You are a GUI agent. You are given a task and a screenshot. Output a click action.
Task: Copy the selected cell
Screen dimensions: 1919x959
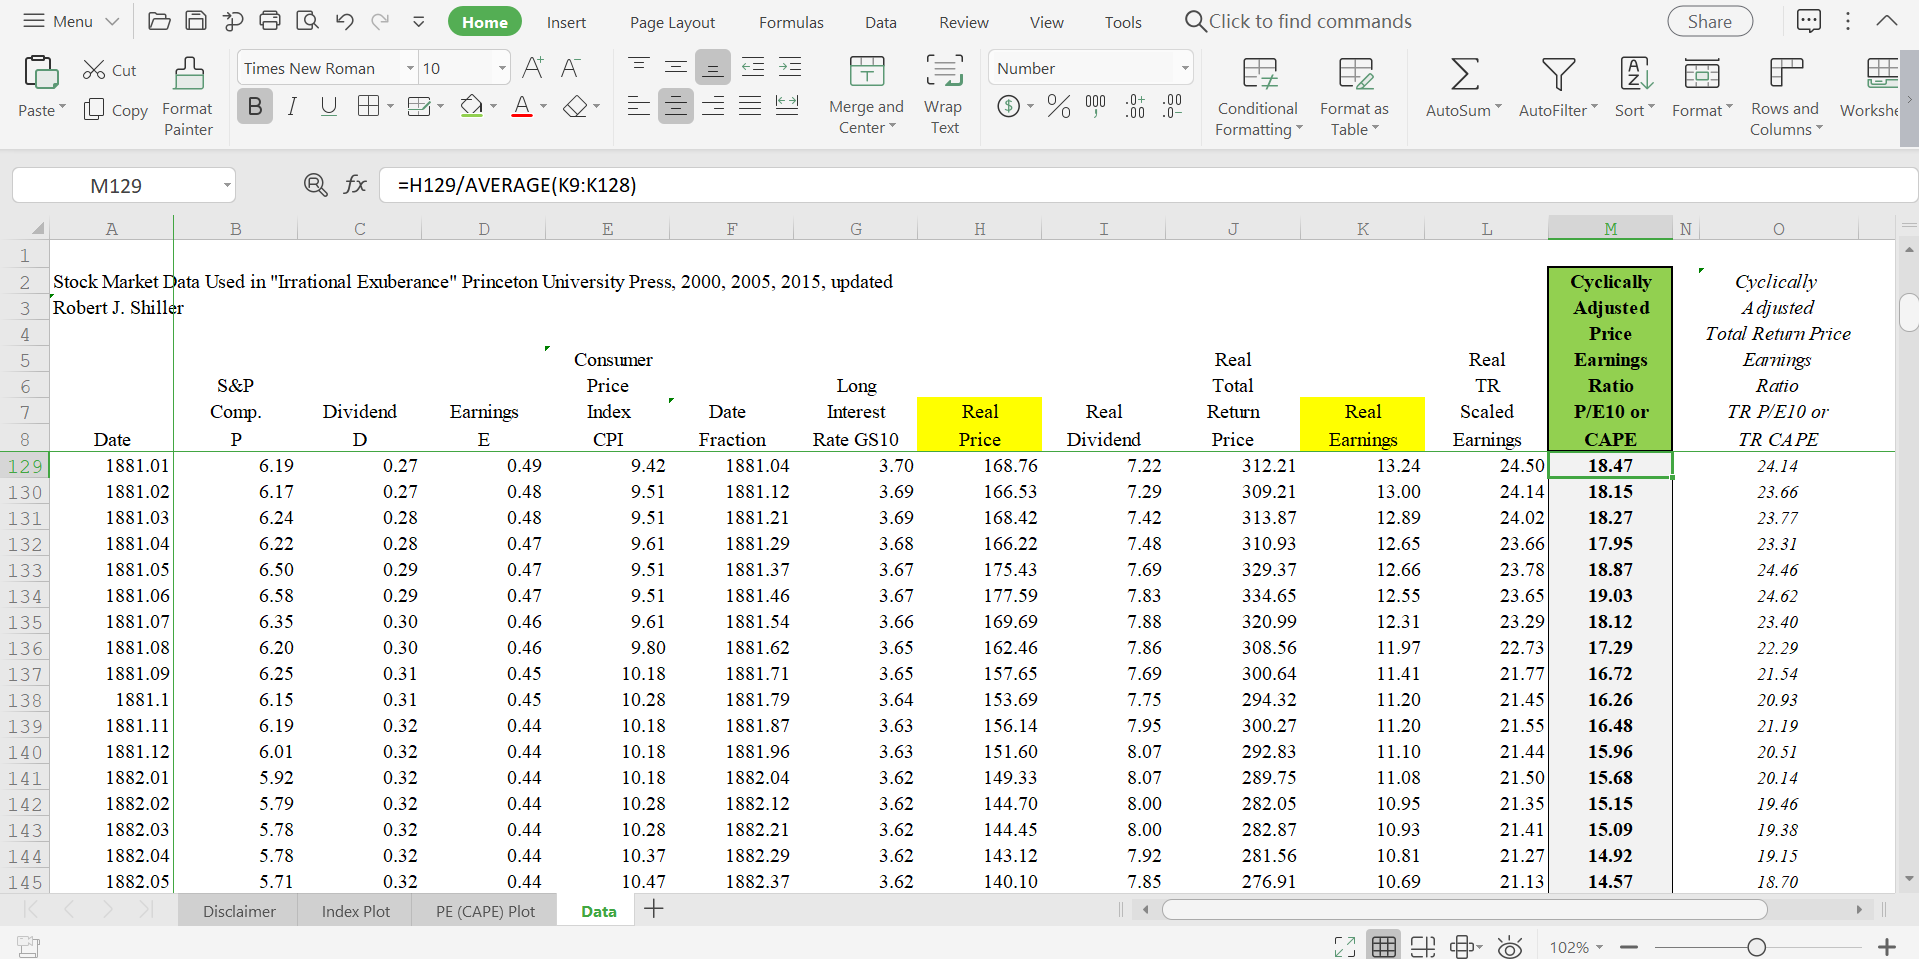116,110
